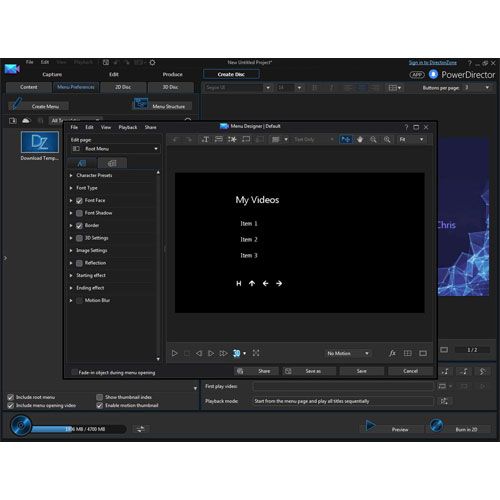Open the fullscreen preview icon
The image size is (500, 500).
click(256, 353)
